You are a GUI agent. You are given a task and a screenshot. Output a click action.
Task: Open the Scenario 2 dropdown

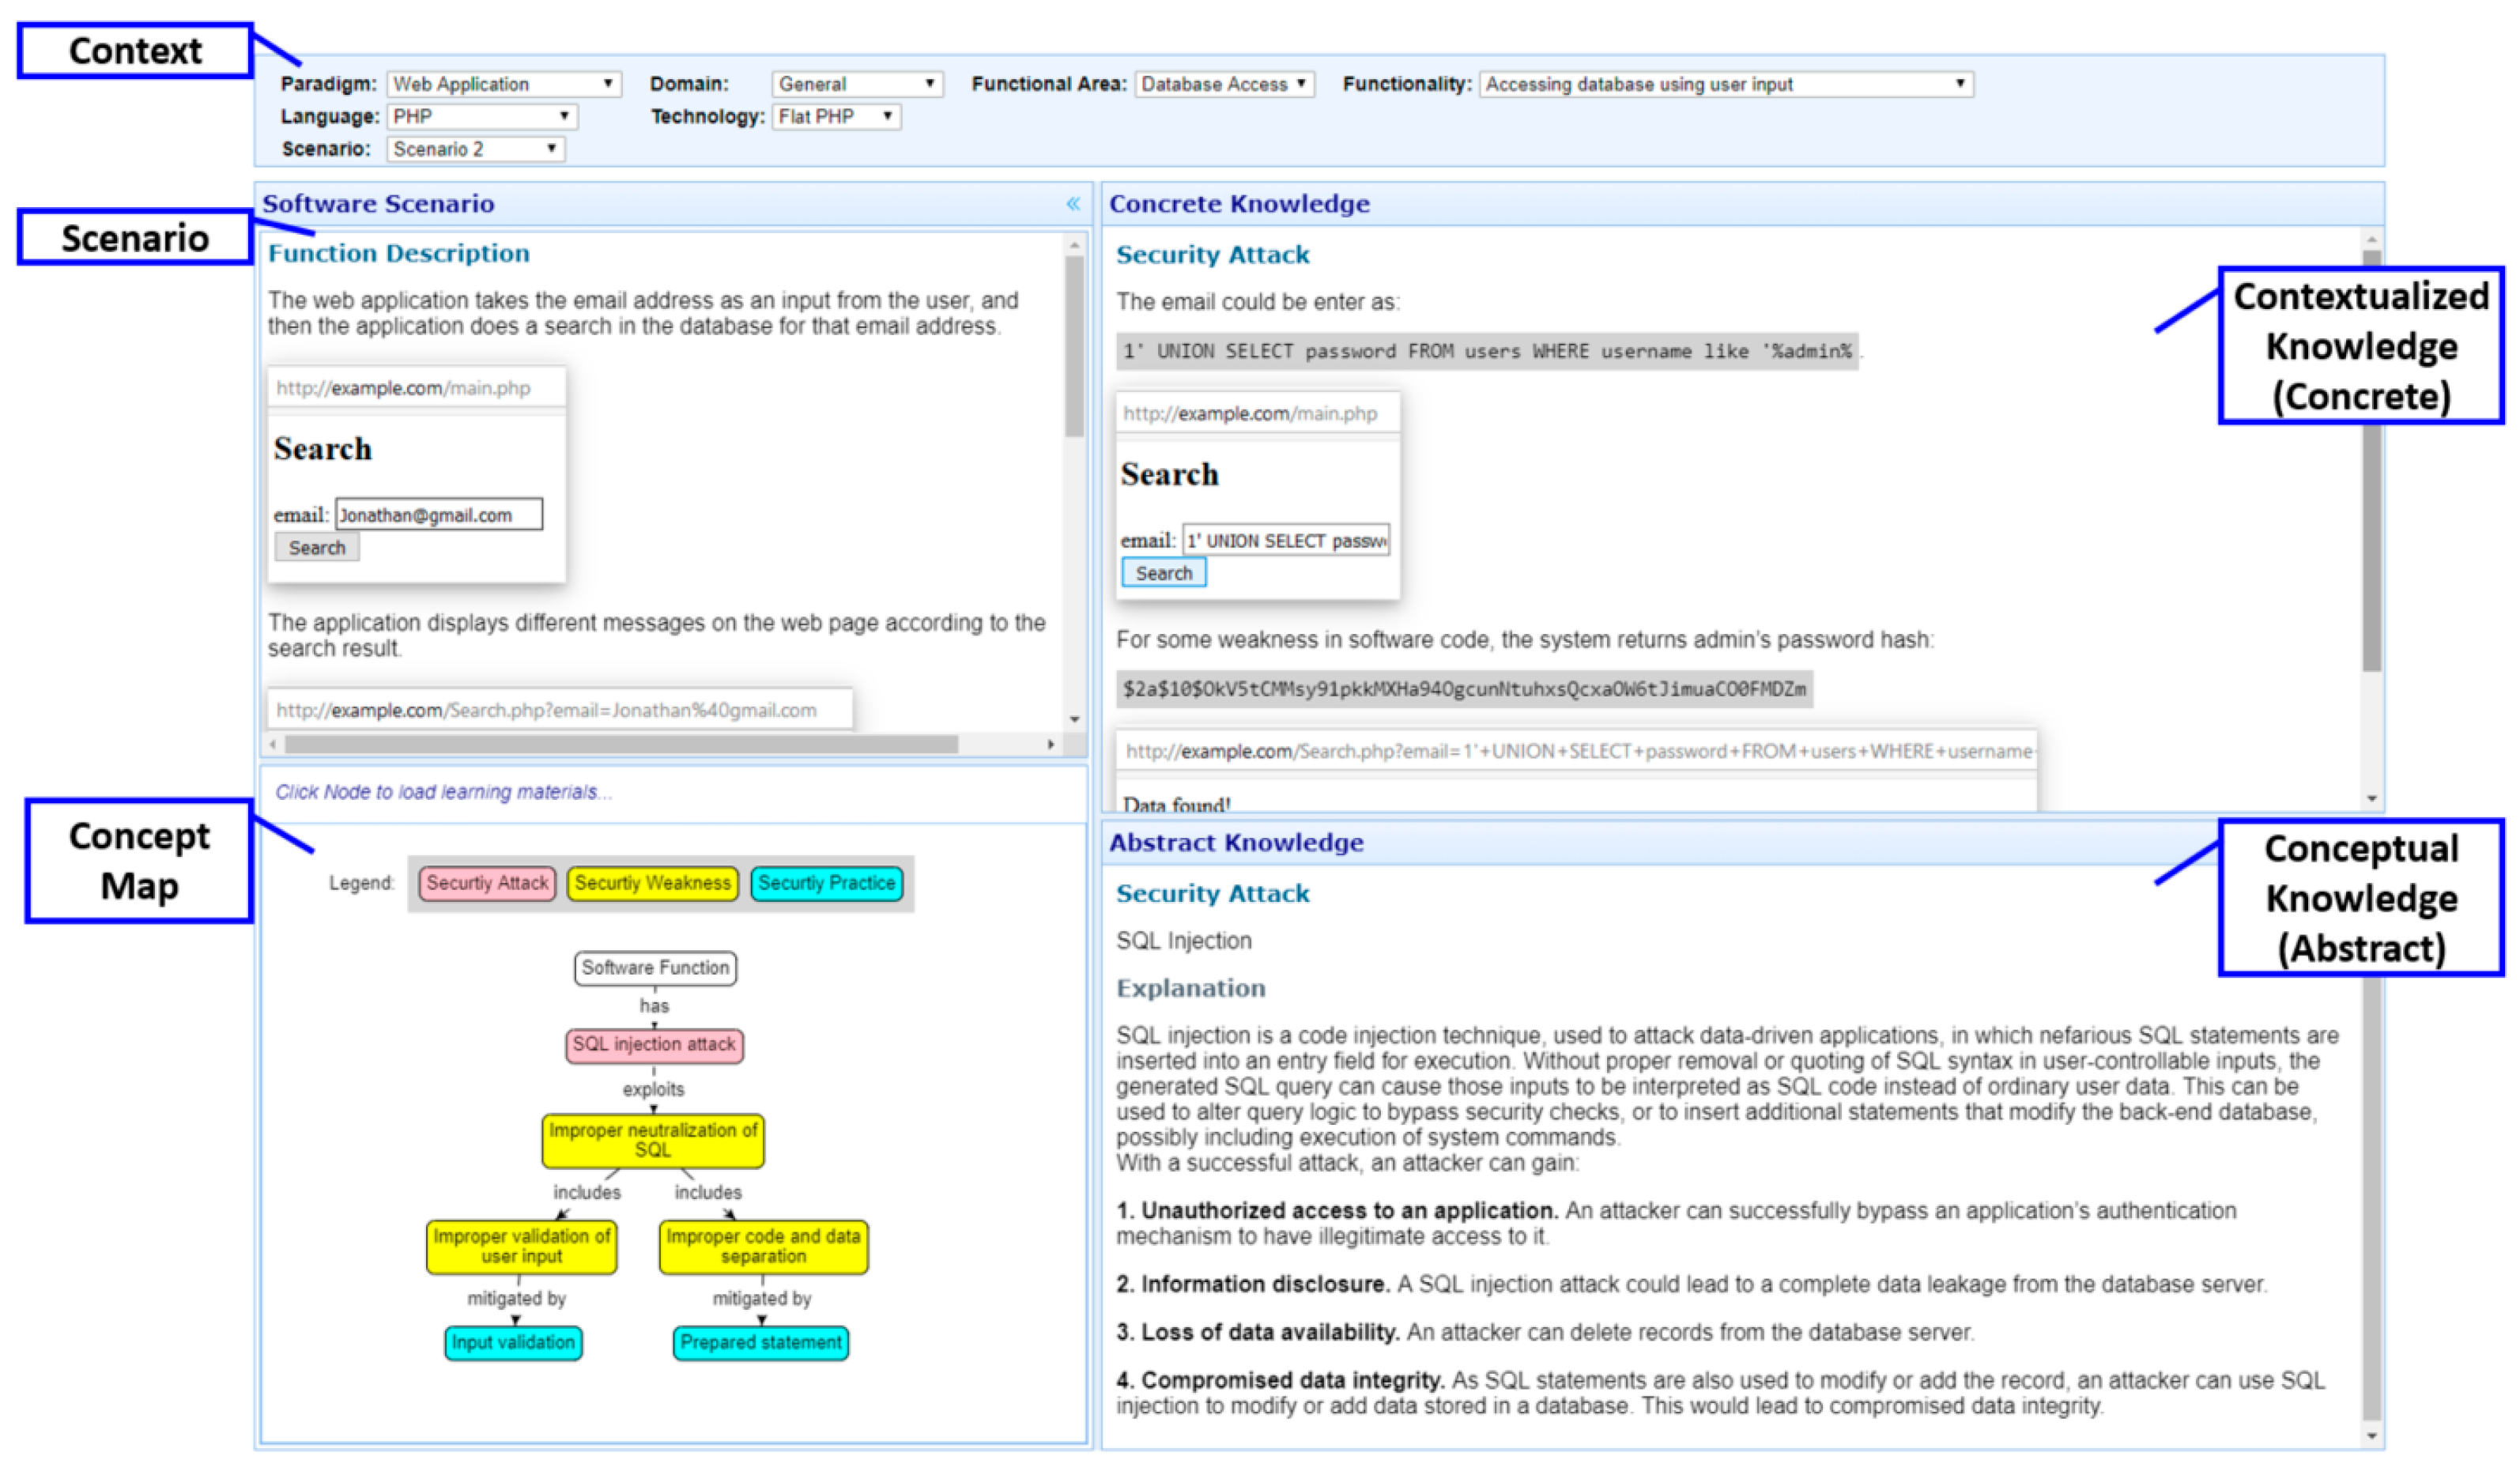coord(475,149)
